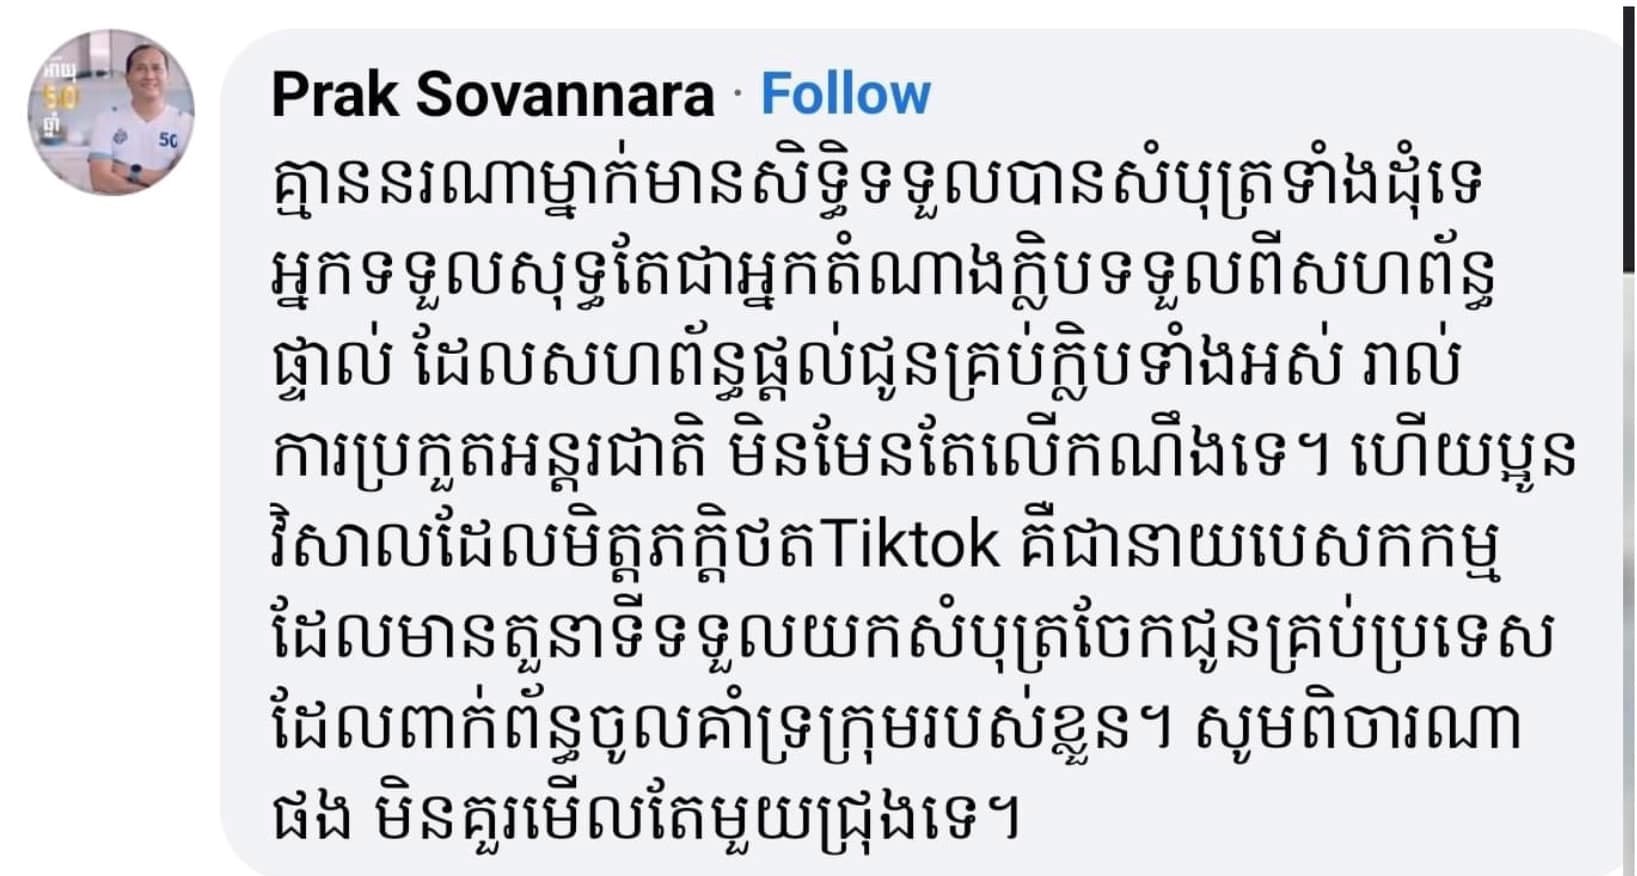Open Prak Sovannara's profile picture
This screenshot has width=1637, height=876.
pyautogui.click(x=111, y=112)
